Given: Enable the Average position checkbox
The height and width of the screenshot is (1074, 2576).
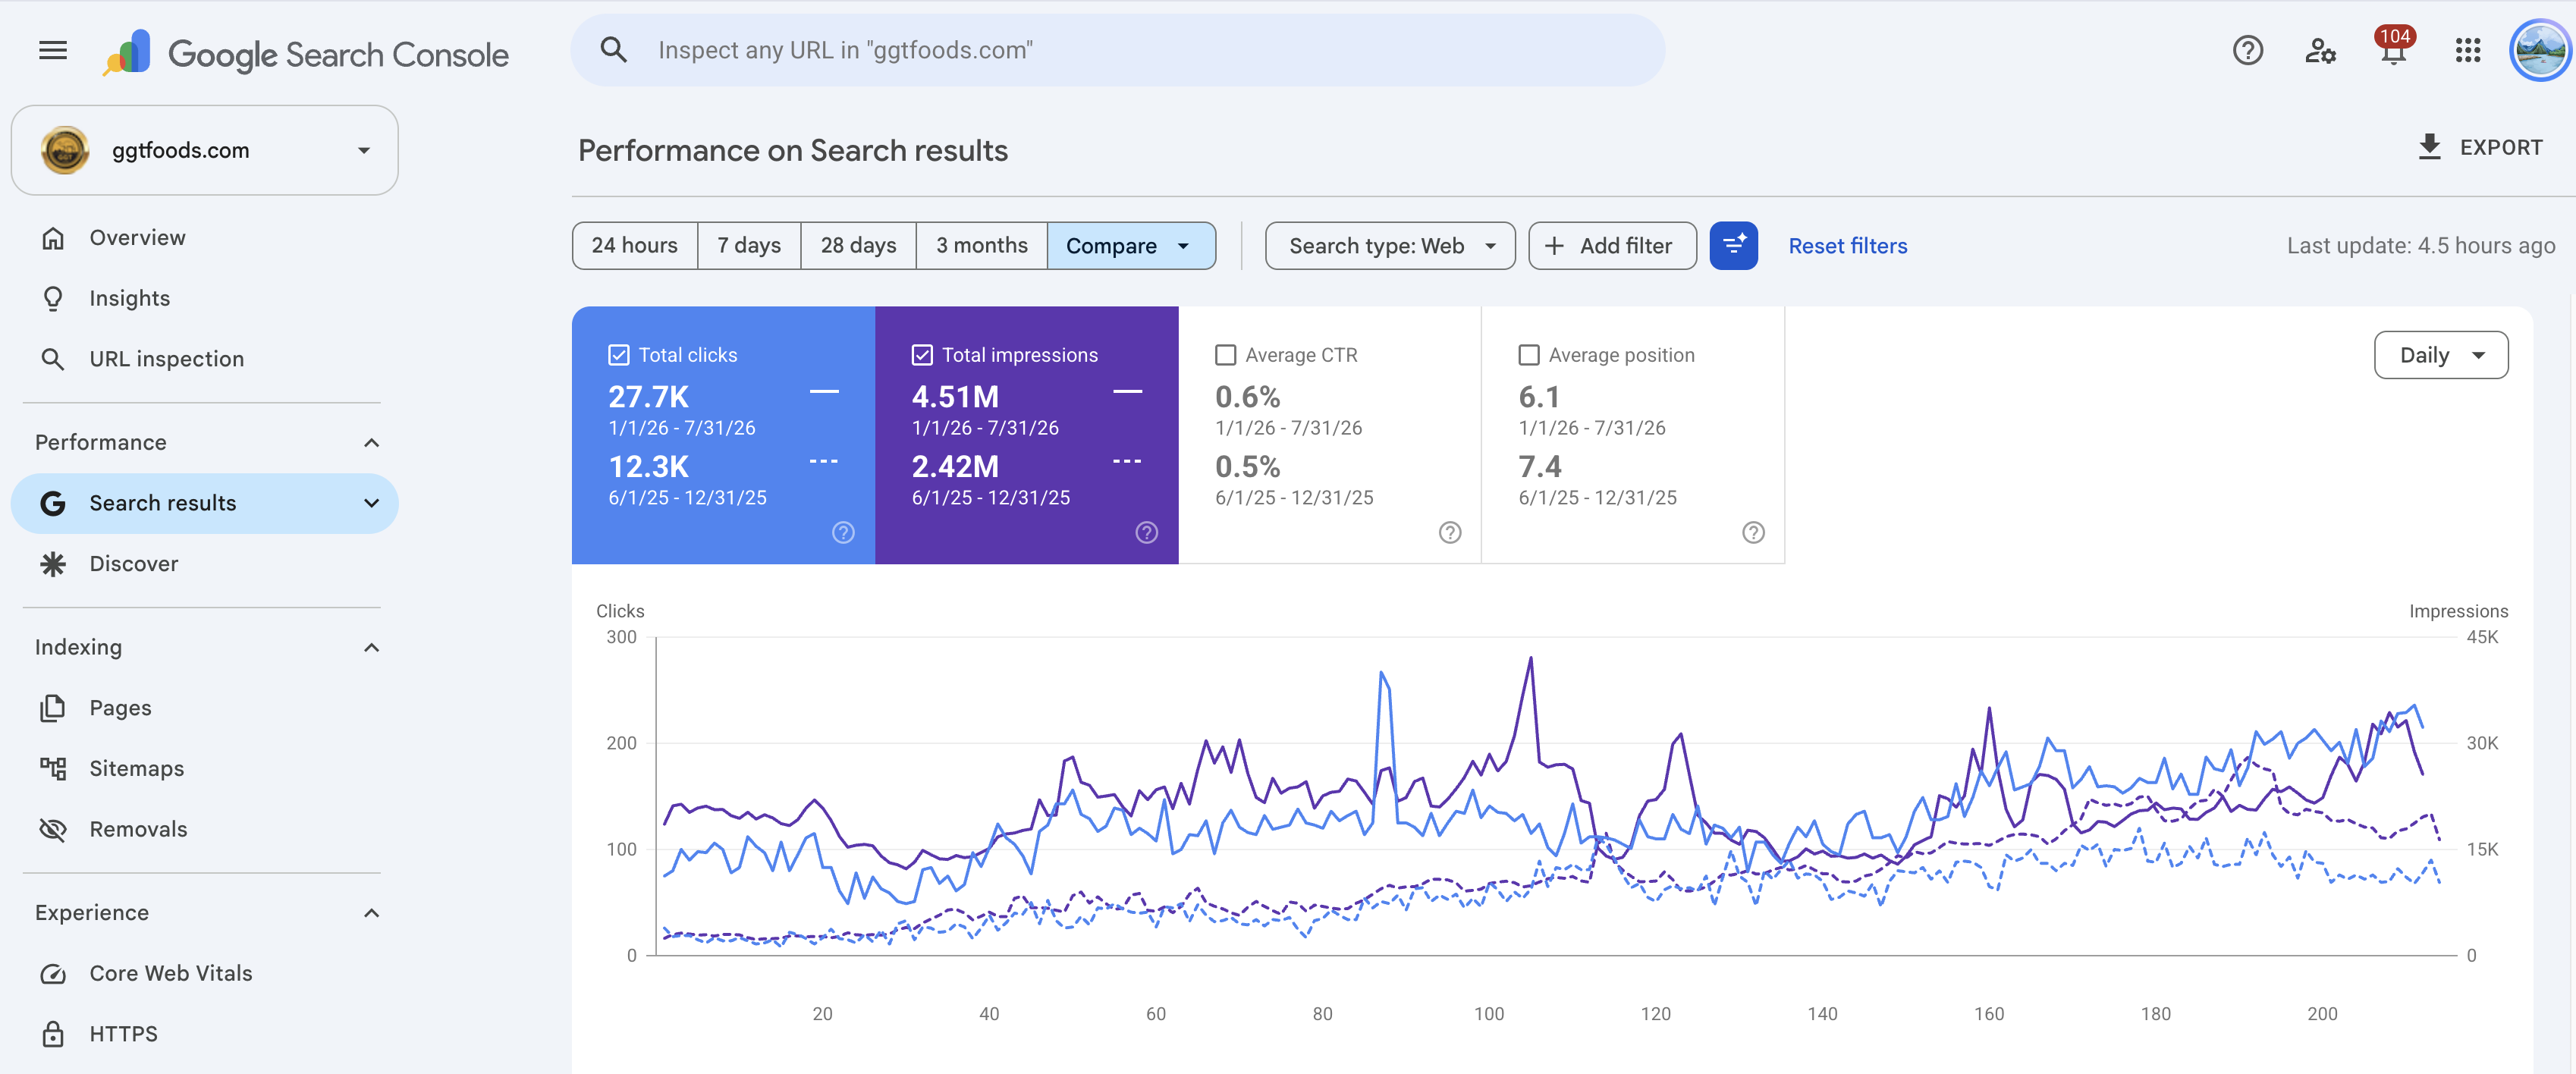Looking at the screenshot, I should click(1528, 355).
